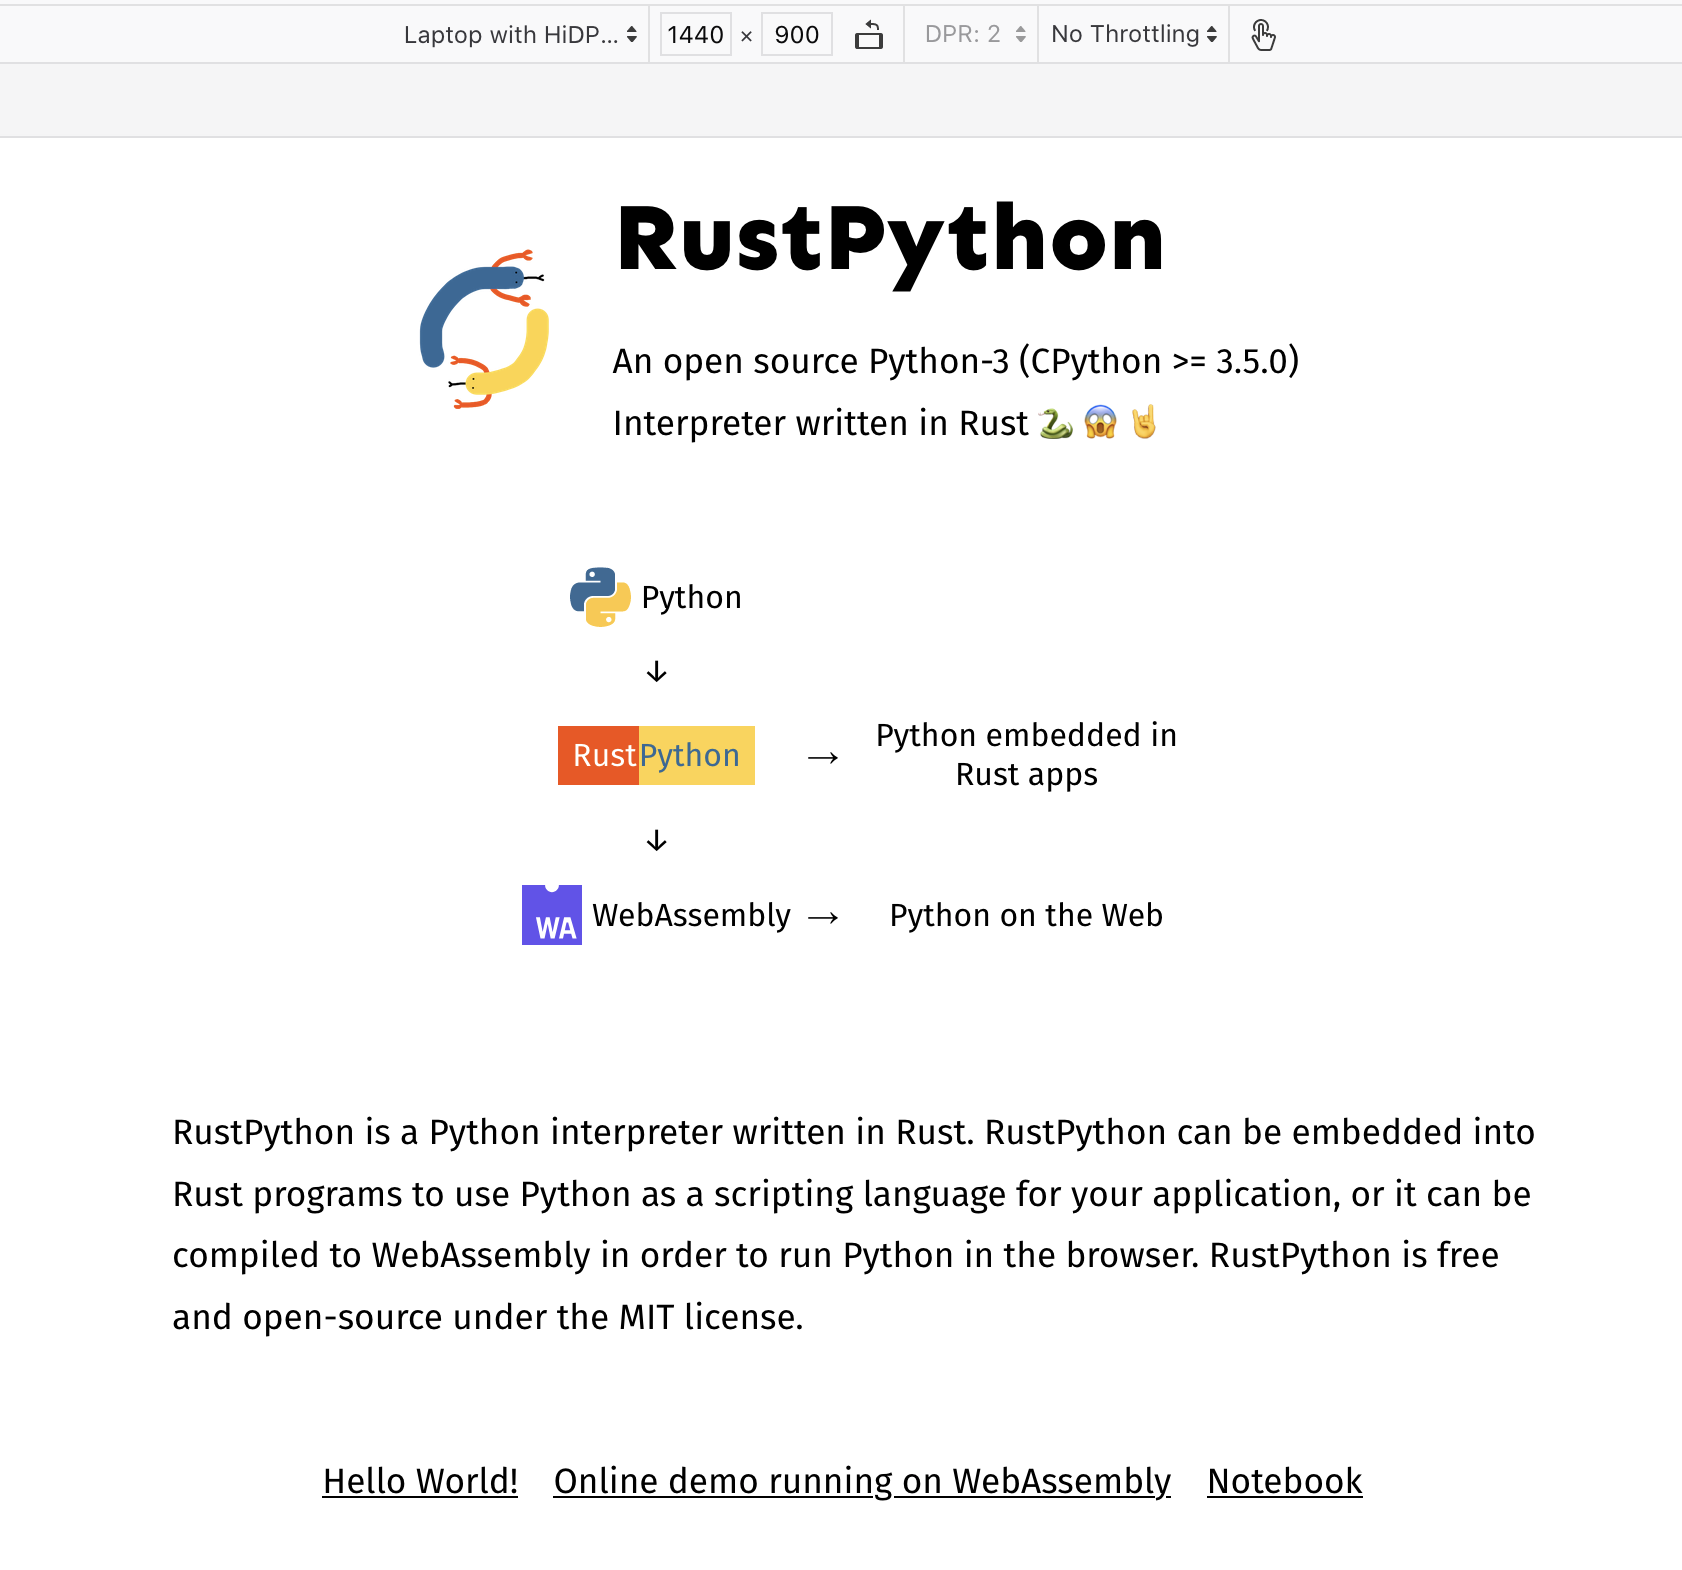Click 'Interpreter written in Rust' subtitle text
1682x1570 pixels.
coord(820,423)
